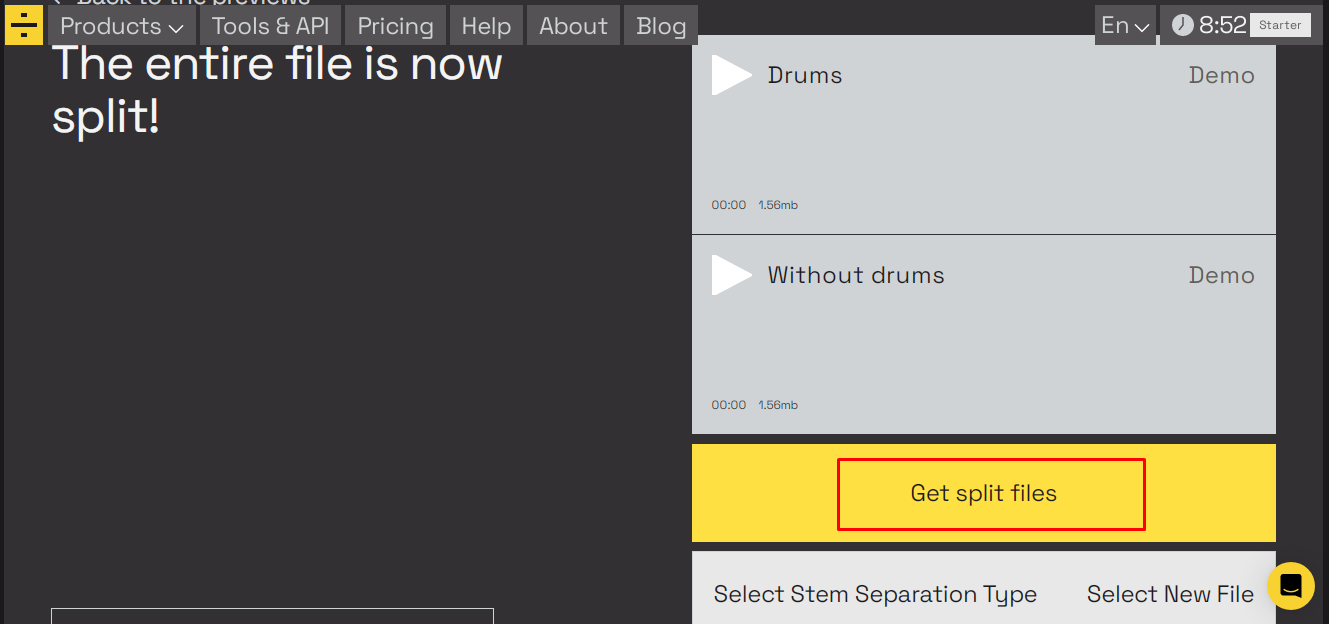This screenshot has height=624, width=1329.
Task: Play the Drums demo track
Action: click(732, 74)
